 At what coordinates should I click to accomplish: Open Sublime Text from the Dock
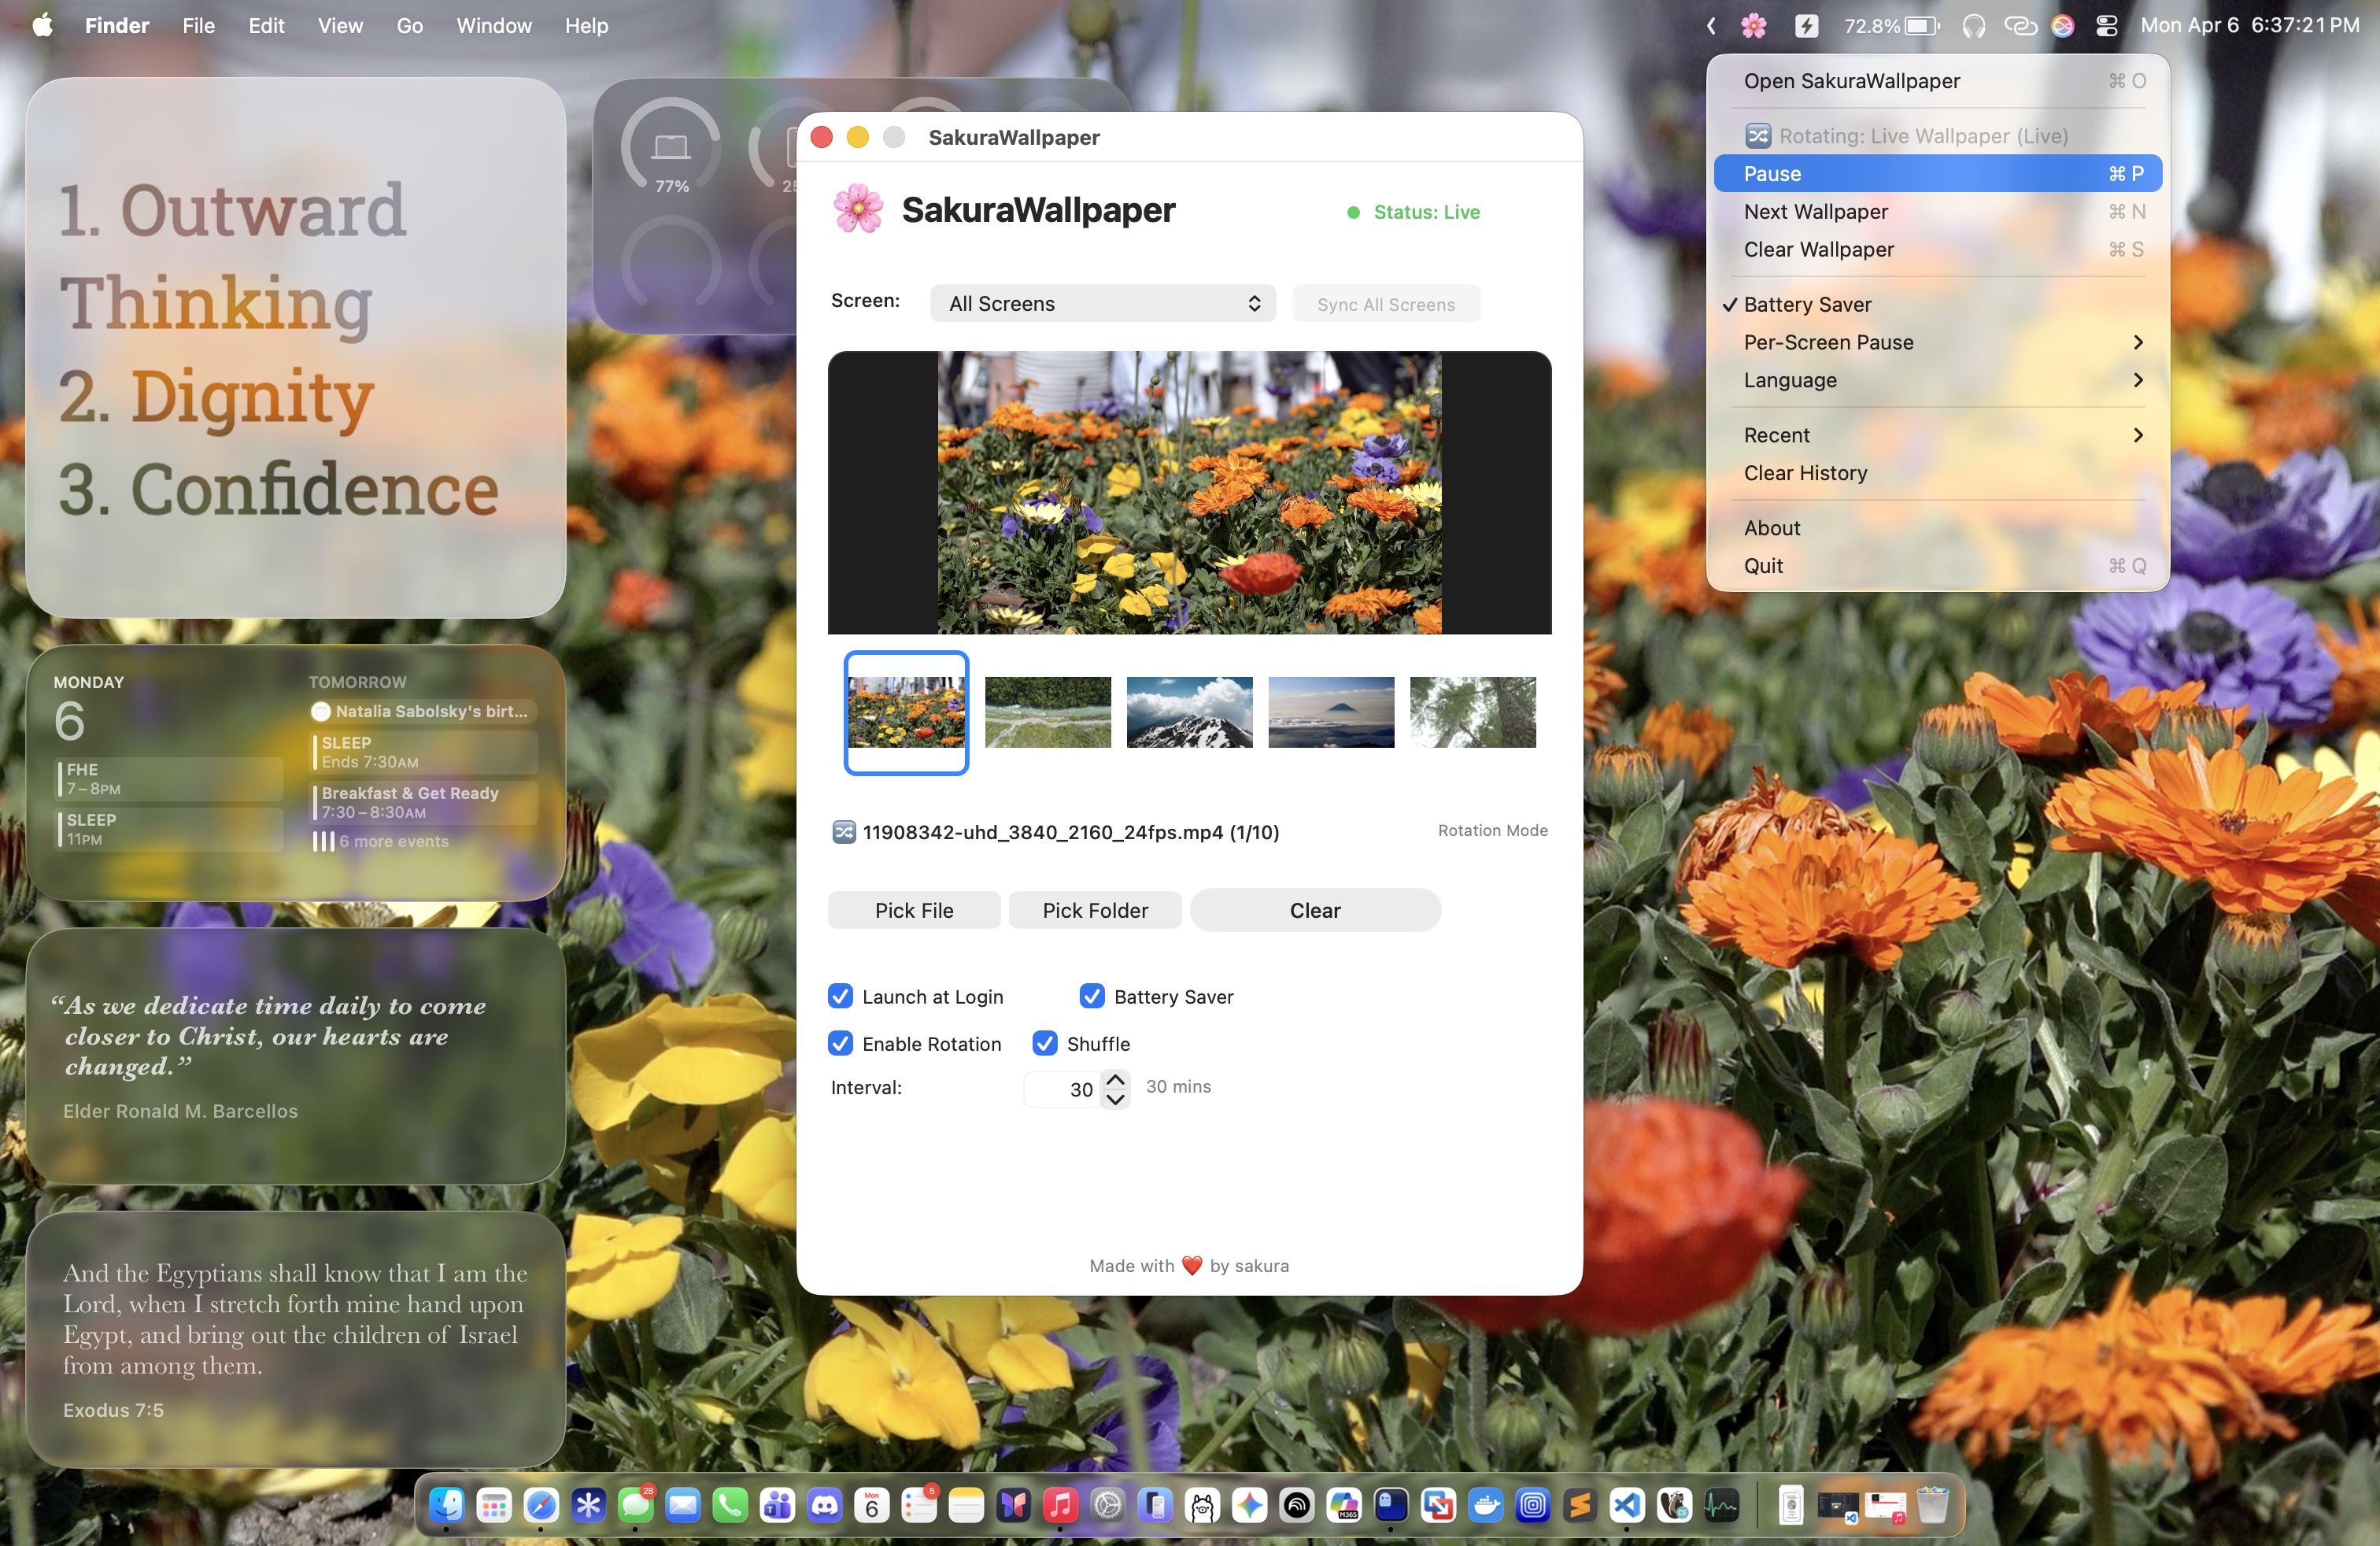pyautogui.click(x=1580, y=1504)
